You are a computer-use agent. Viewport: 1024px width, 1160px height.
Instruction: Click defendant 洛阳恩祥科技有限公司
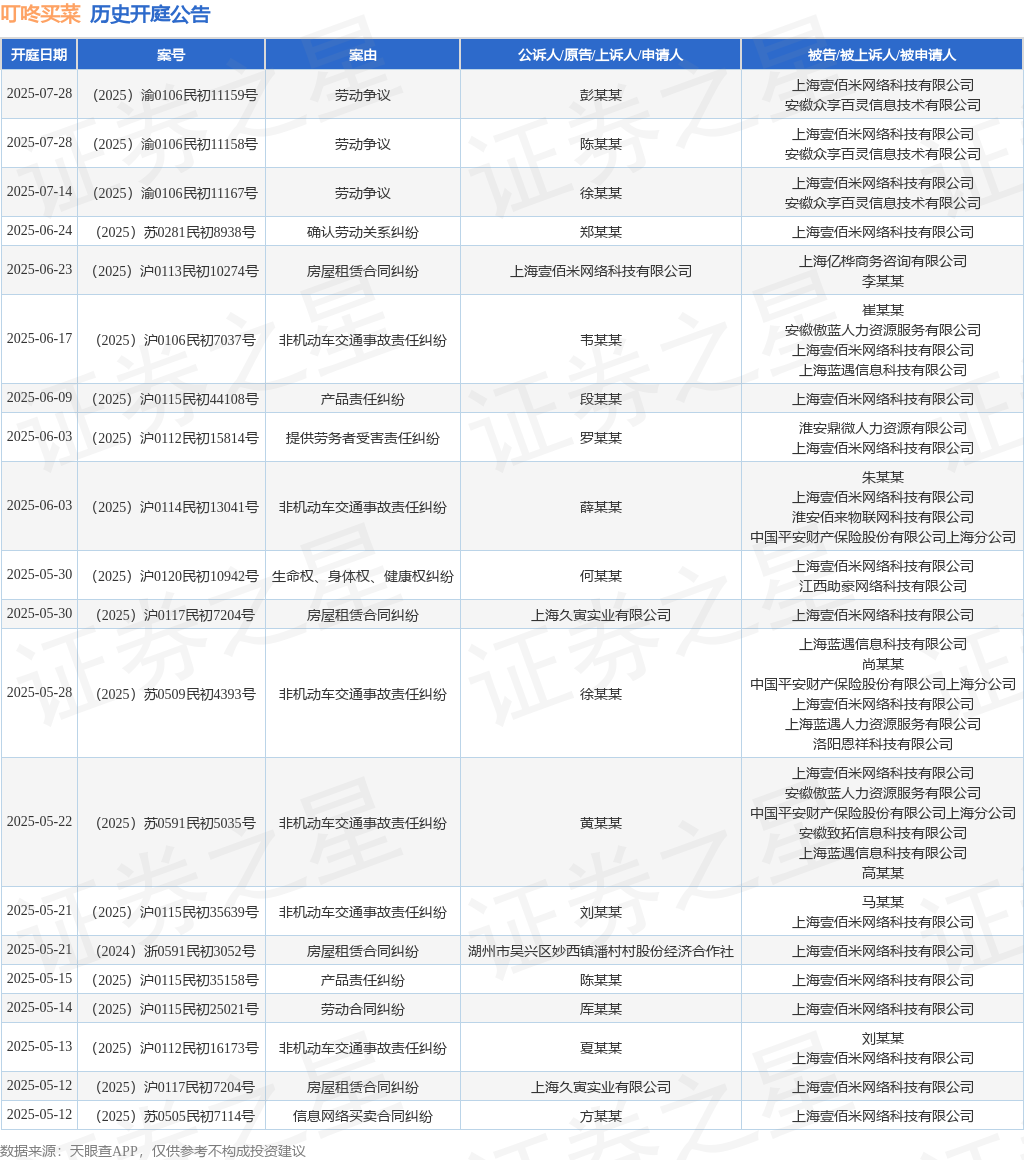pyautogui.click(x=883, y=743)
